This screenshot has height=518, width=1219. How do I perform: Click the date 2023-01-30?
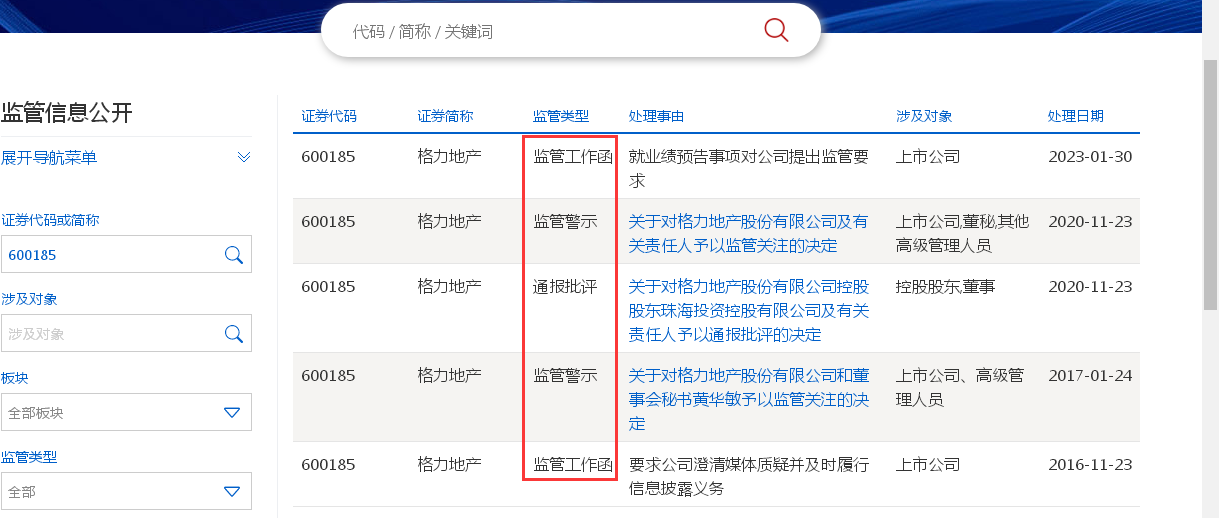pos(1090,157)
